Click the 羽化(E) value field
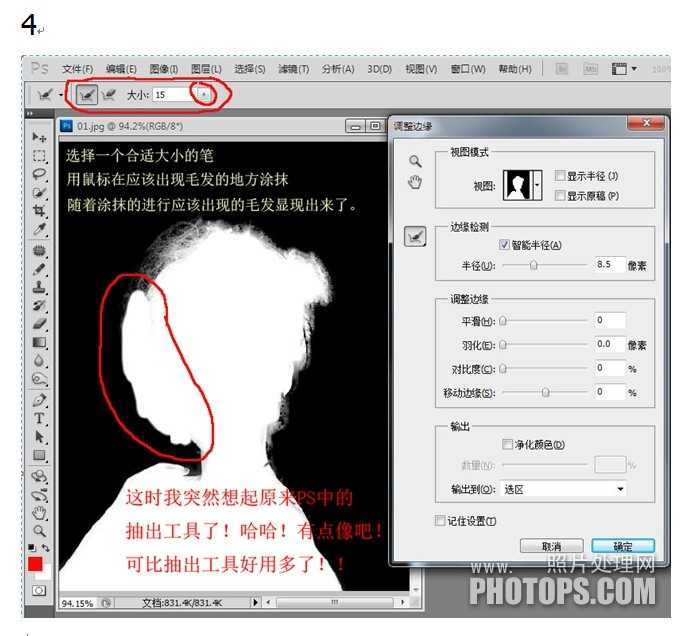684x636 pixels. (609, 344)
